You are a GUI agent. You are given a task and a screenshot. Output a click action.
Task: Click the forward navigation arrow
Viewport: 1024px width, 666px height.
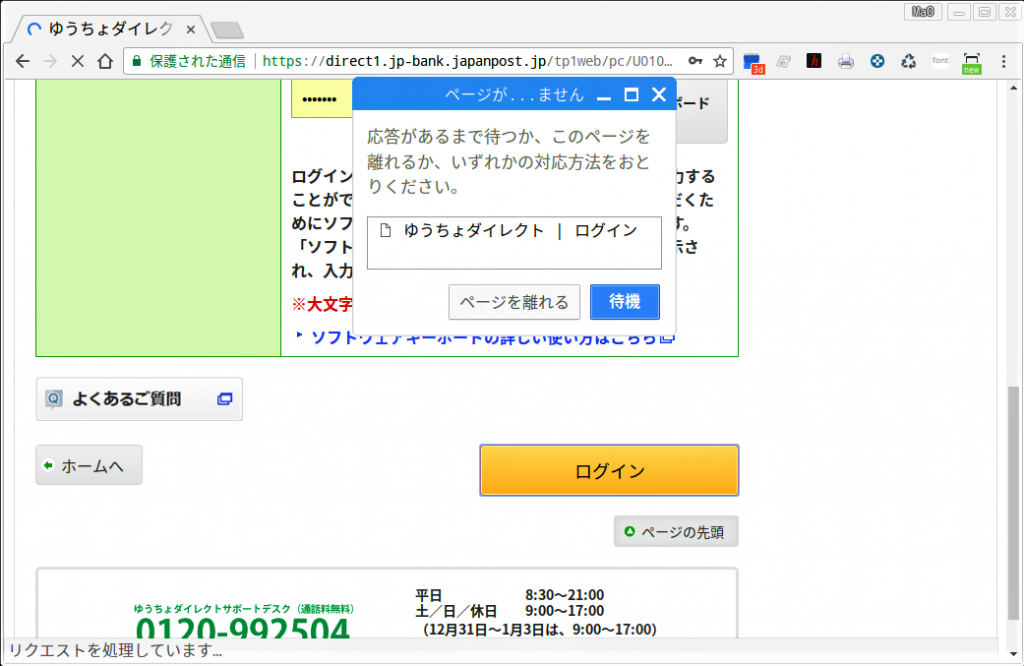50,61
